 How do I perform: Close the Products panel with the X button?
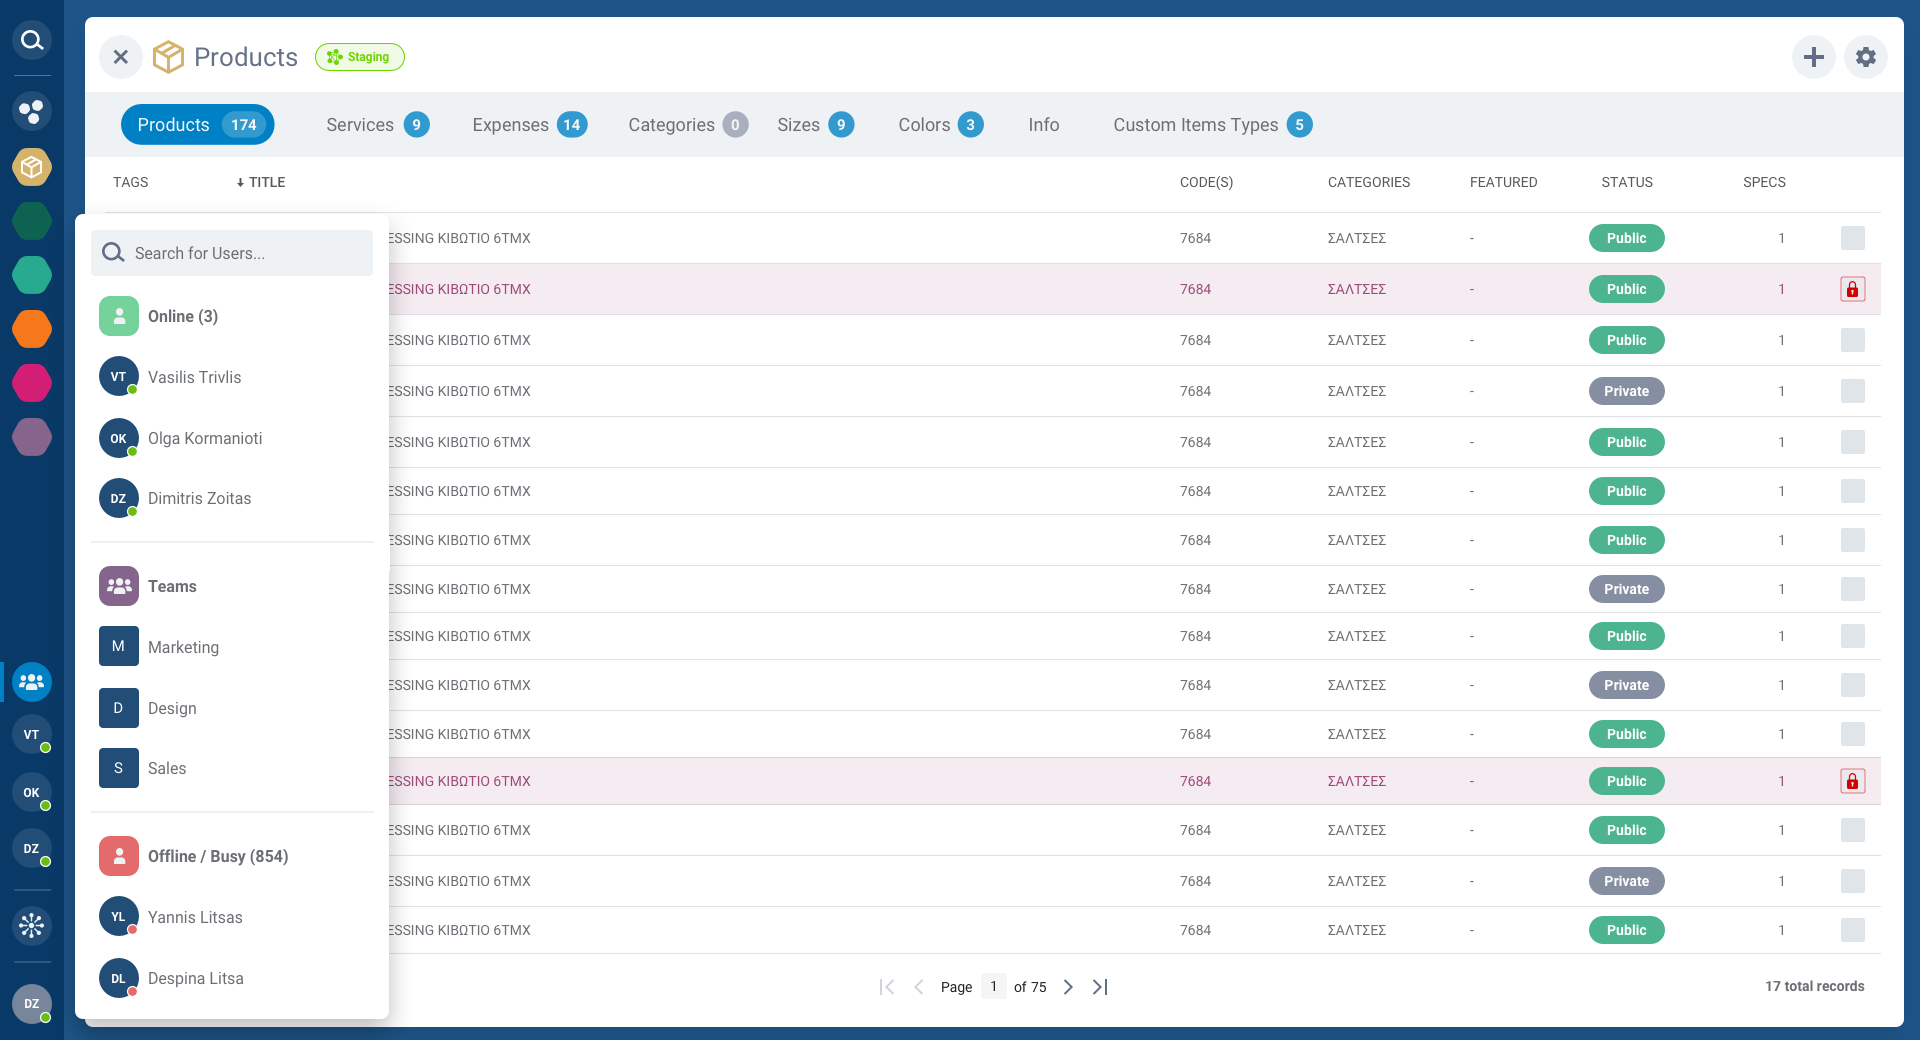121,57
